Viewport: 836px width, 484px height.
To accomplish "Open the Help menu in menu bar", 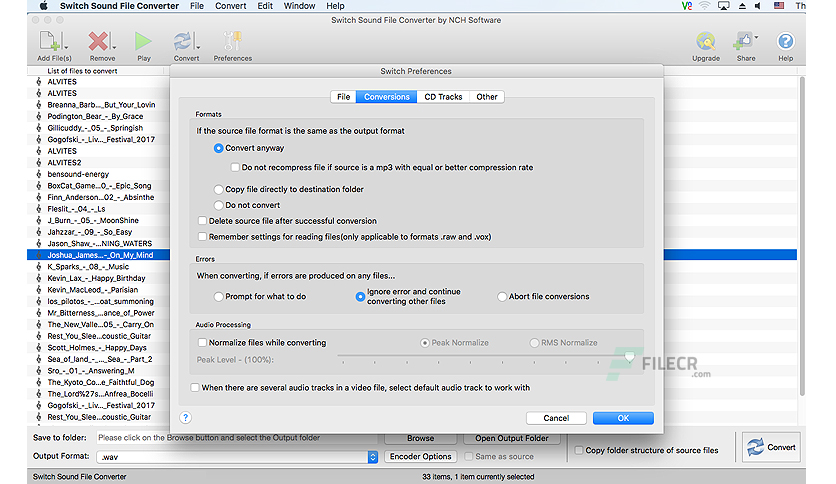I will tap(335, 6).
